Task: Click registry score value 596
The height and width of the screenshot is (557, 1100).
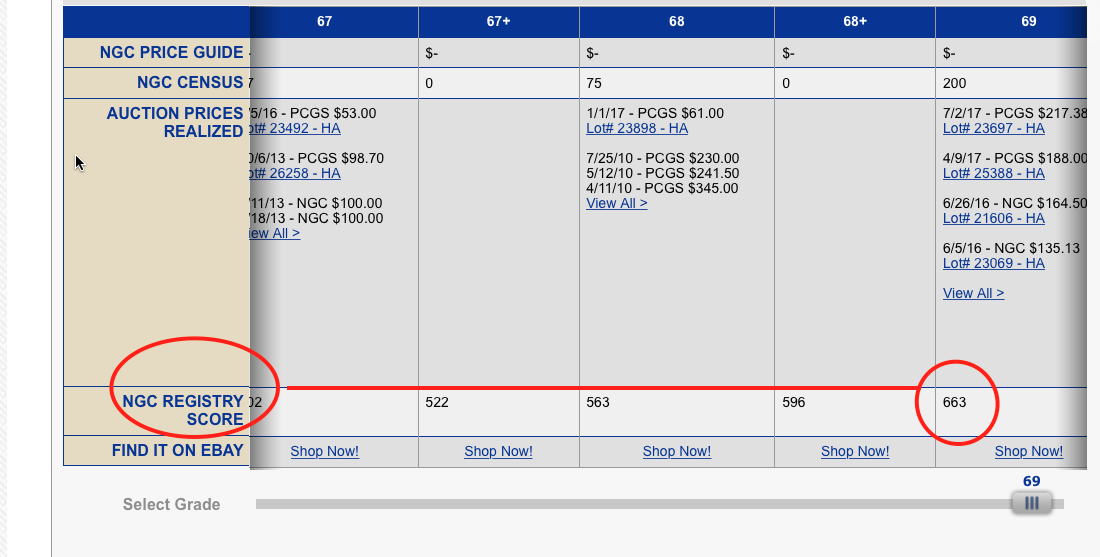Action: [793, 402]
